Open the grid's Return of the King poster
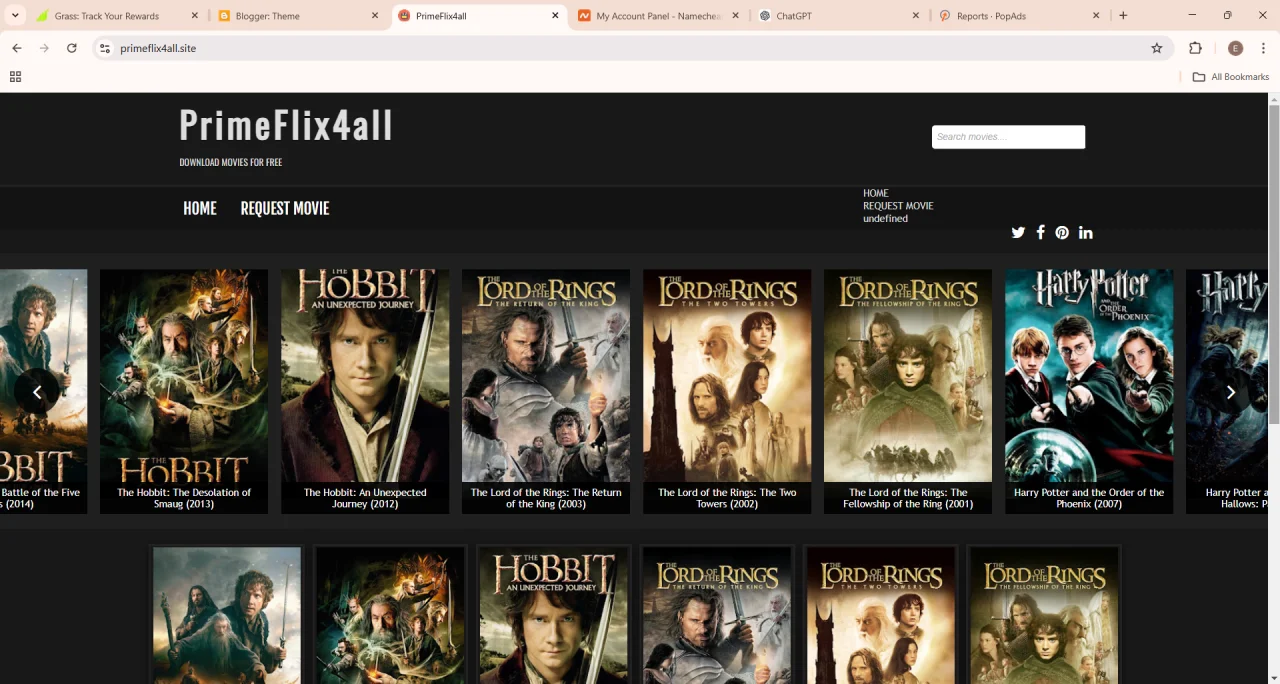Screen dimensions: 1280x684 (717, 615)
